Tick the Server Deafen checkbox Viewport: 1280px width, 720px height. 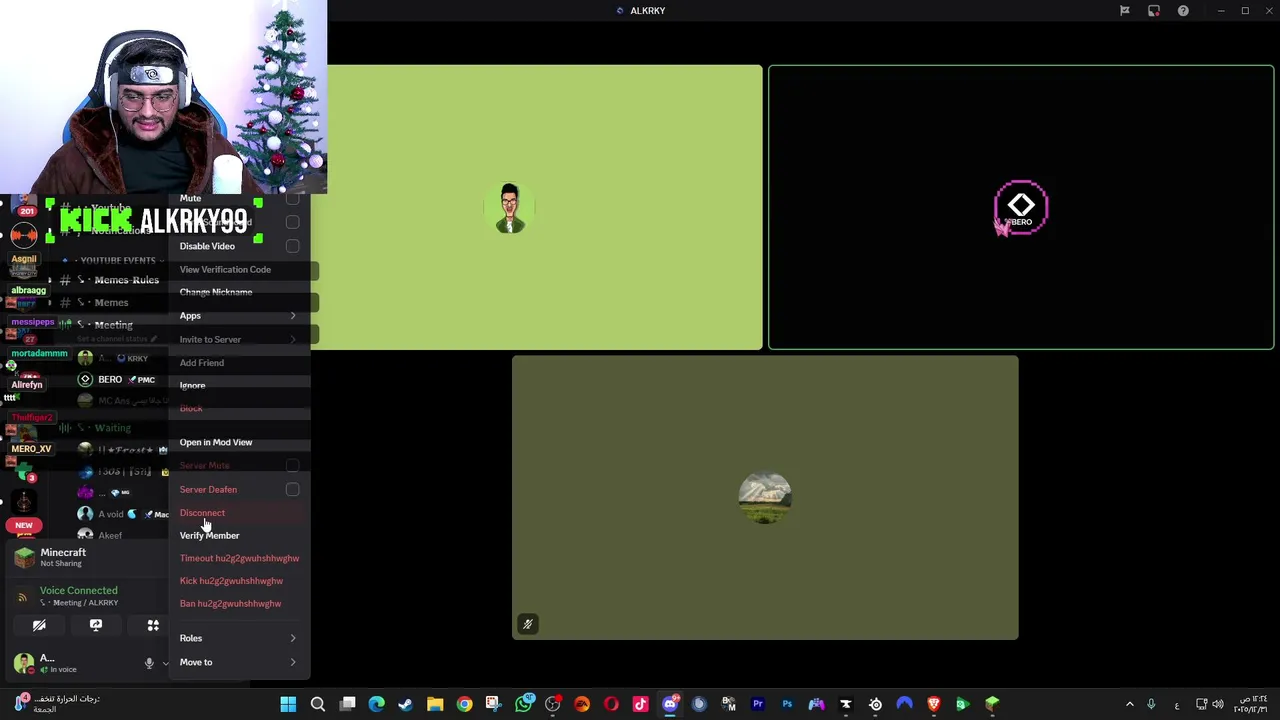[292, 490]
